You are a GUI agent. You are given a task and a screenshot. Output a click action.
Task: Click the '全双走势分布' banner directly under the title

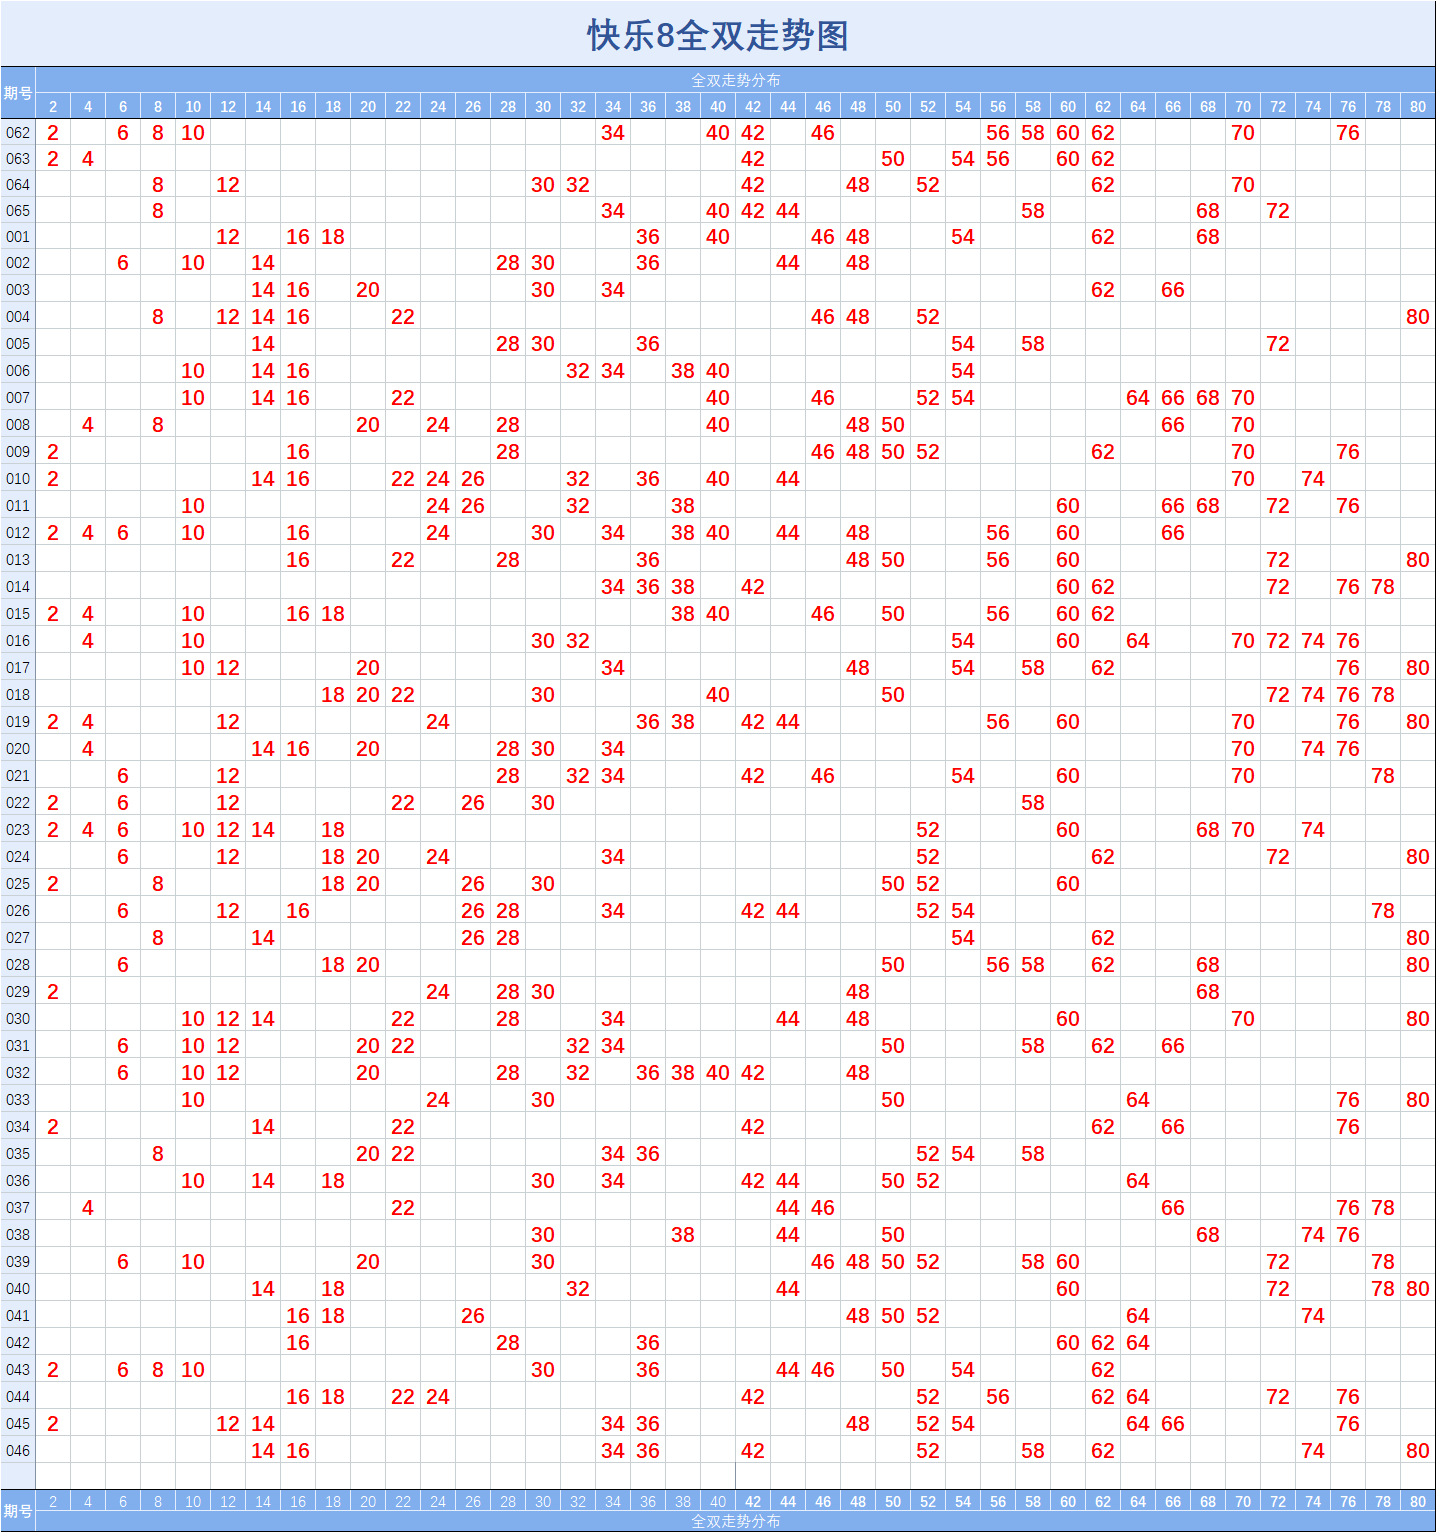[x=735, y=80]
